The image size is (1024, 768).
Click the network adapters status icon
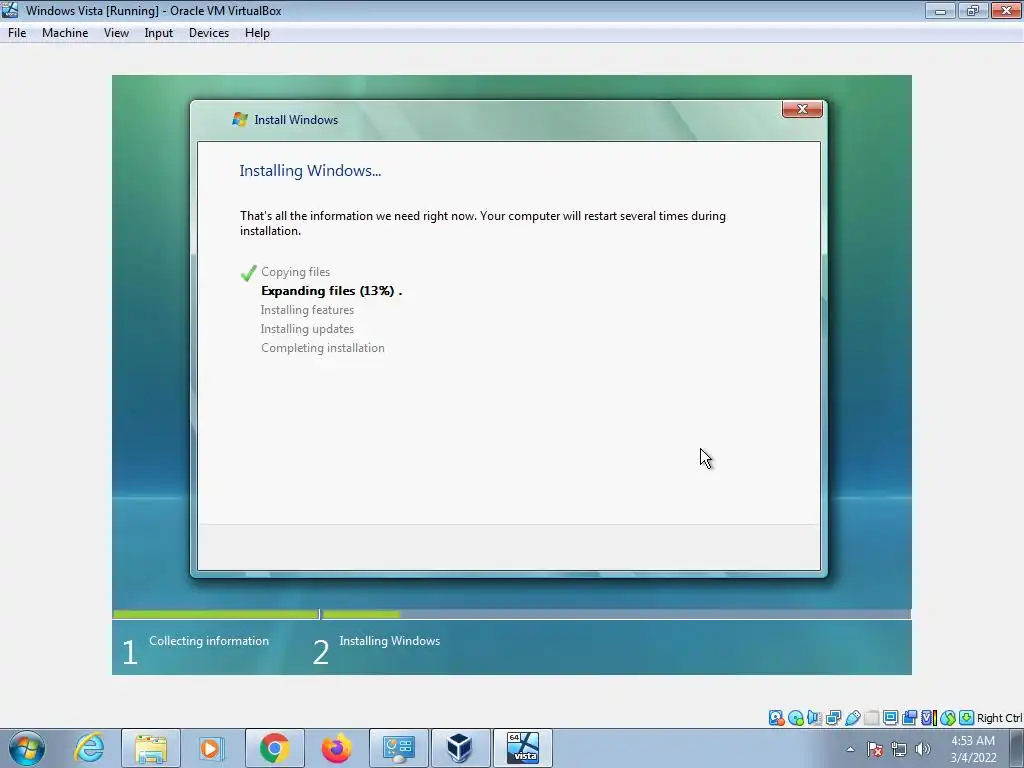click(833, 718)
